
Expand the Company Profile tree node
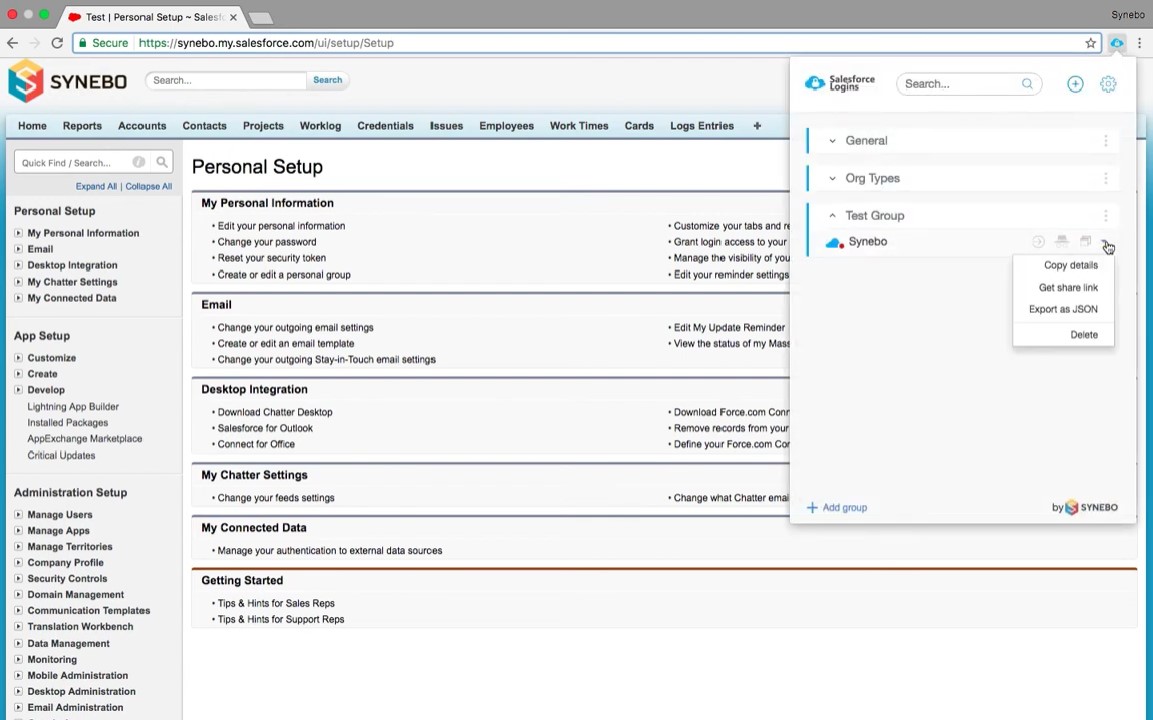[18, 562]
